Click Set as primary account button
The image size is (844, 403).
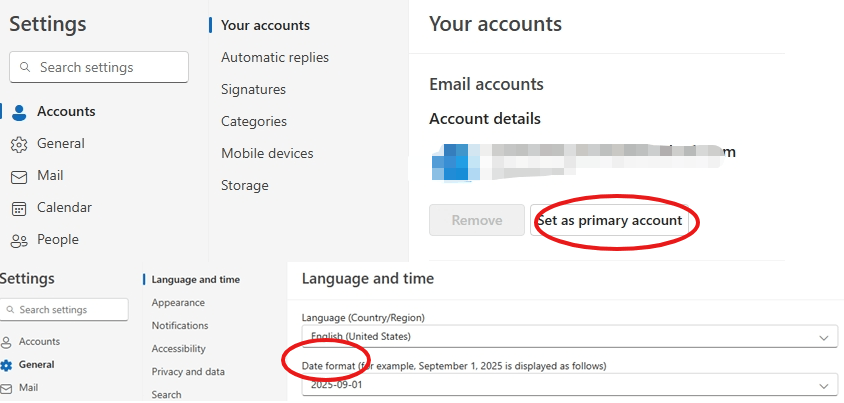(609, 220)
